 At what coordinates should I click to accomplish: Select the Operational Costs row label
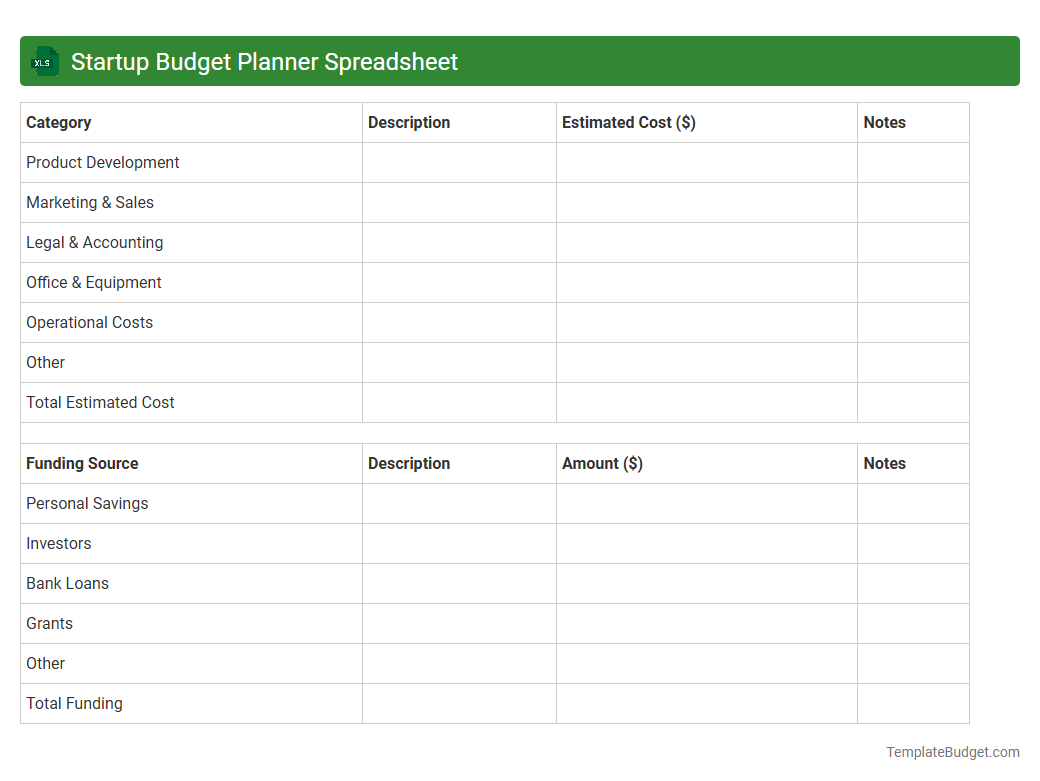pyautogui.click(x=89, y=322)
